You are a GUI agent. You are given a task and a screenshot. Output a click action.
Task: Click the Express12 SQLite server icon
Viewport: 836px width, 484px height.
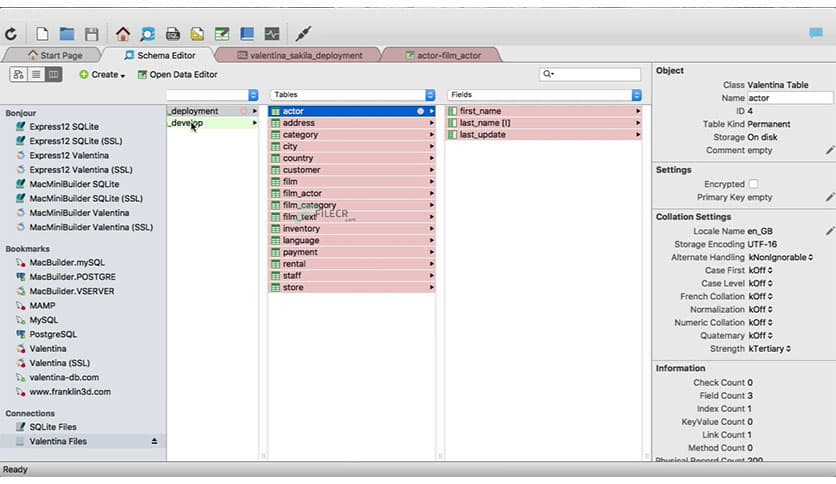click(x=20, y=126)
